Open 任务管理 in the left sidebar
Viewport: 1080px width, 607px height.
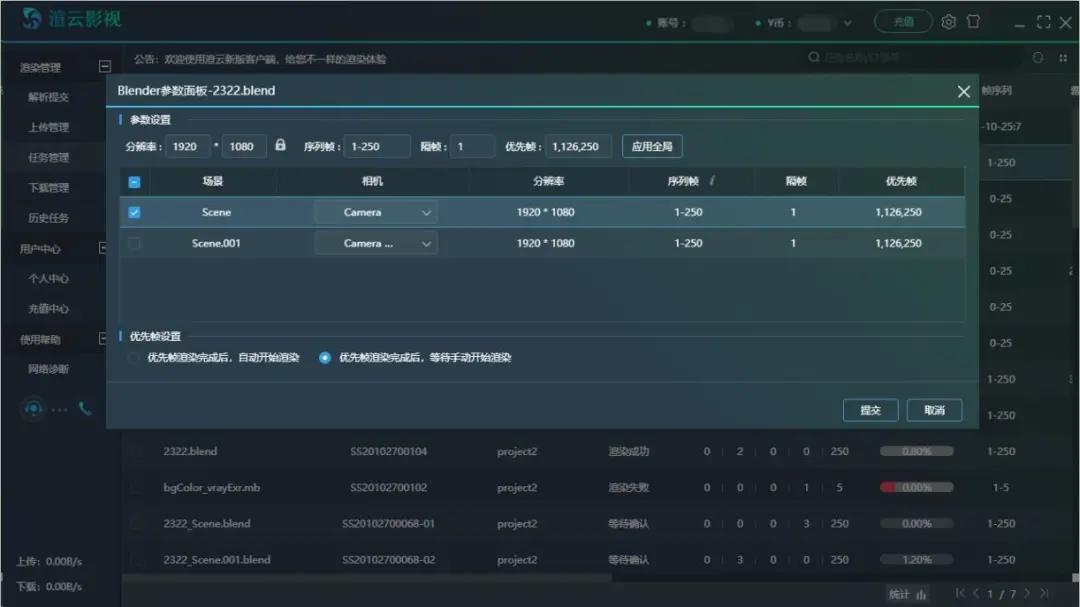pos(48,158)
